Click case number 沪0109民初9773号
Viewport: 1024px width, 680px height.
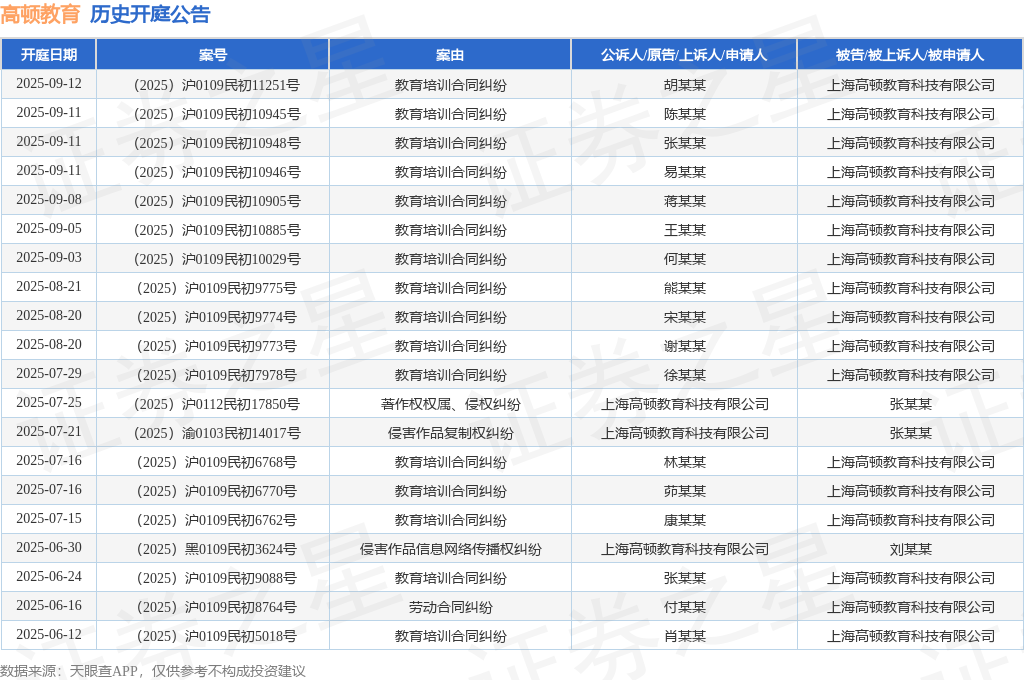(241, 346)
